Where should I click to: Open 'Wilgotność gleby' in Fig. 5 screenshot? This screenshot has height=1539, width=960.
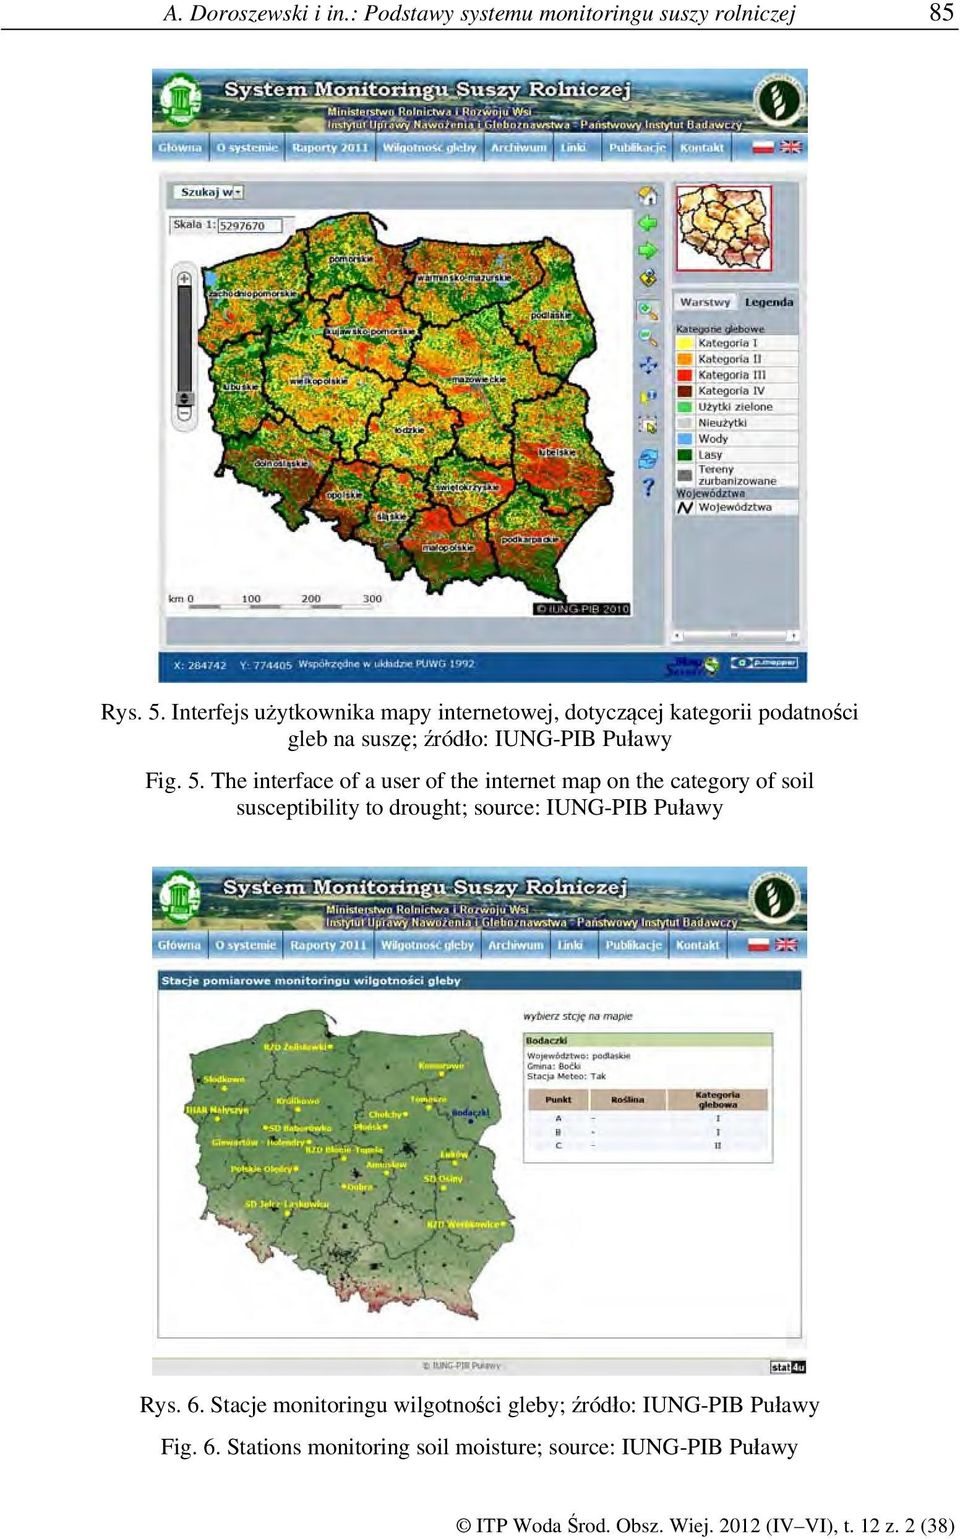click(429, 147)
